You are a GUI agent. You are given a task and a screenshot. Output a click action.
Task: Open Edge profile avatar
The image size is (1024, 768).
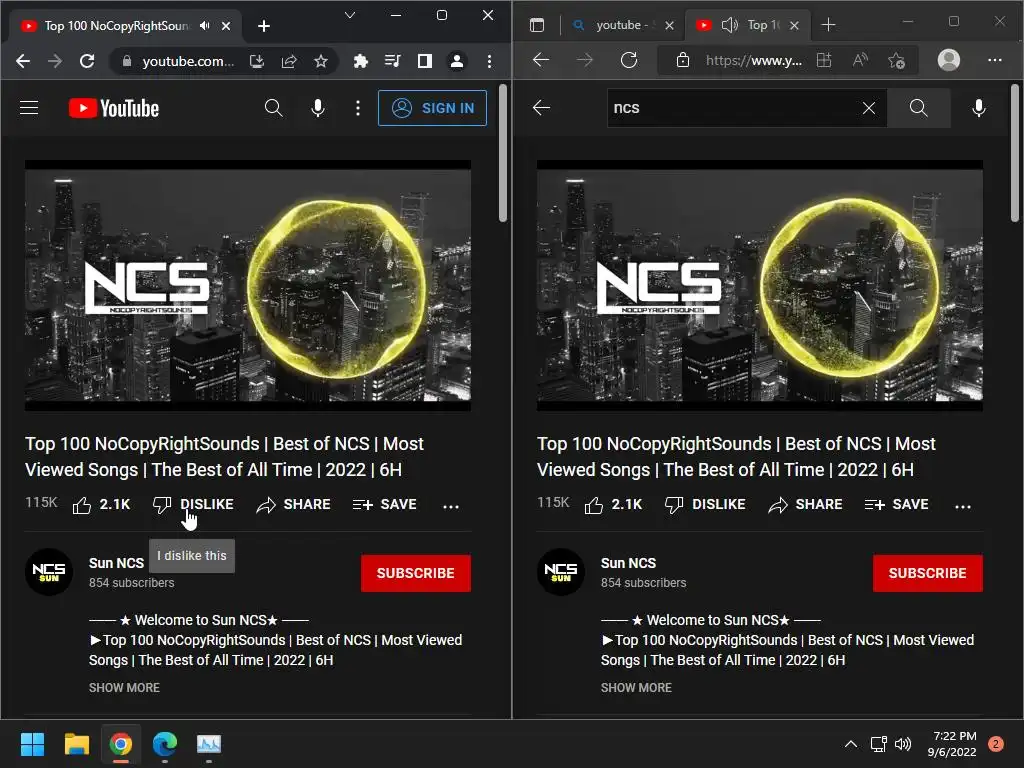coord(949,60)
